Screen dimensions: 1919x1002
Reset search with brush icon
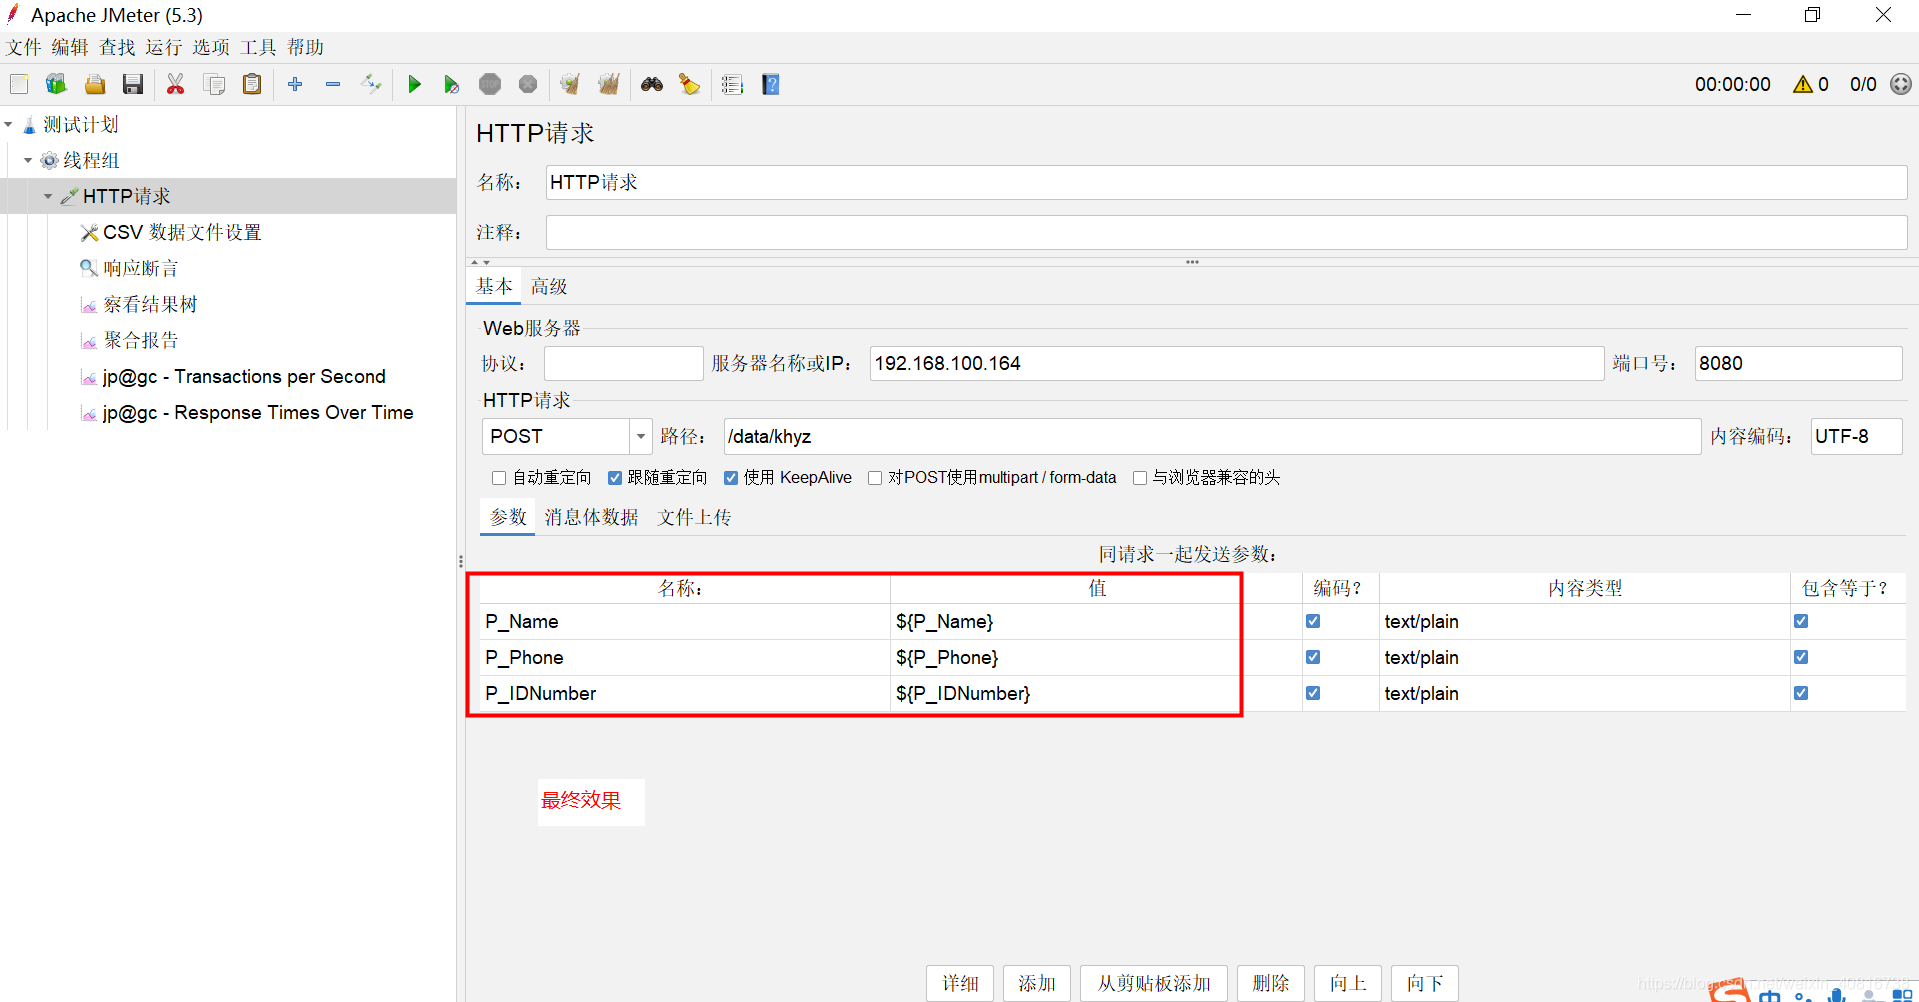point(690,85)
